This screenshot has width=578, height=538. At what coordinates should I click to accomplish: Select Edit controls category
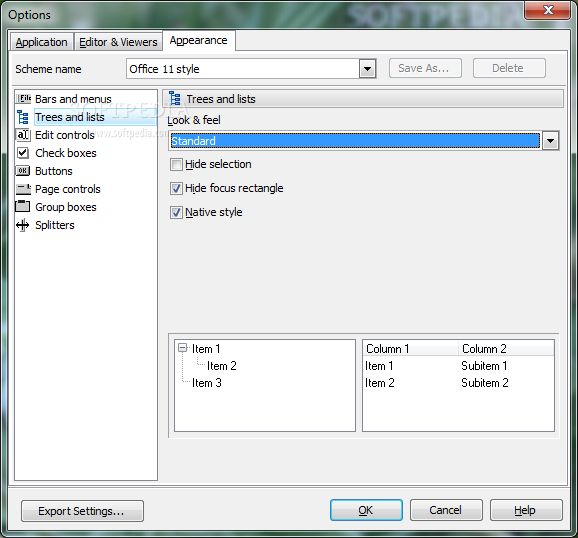point(65,135)
